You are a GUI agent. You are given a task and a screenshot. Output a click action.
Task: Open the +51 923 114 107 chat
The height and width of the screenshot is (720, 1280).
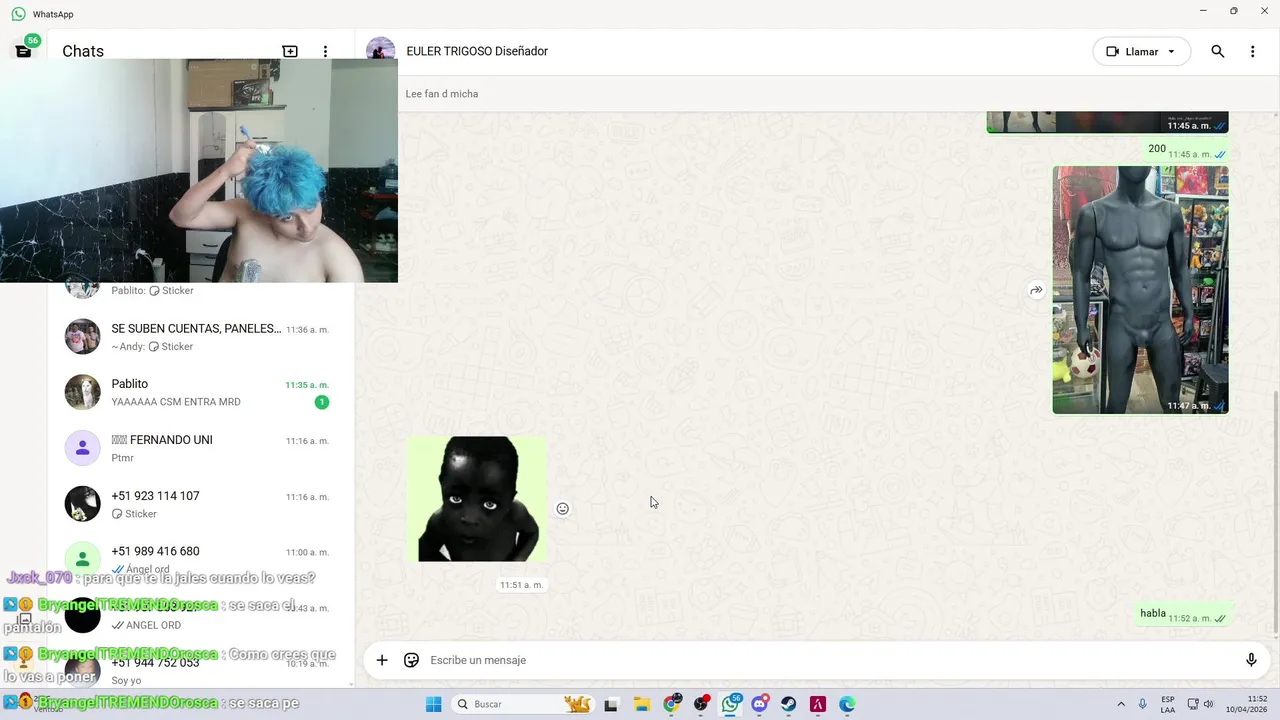click(200, 504)
